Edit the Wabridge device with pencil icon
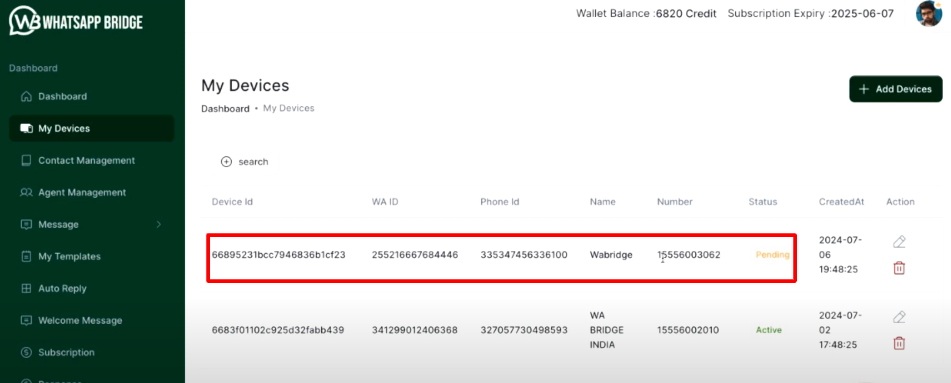 coord(899,242)
